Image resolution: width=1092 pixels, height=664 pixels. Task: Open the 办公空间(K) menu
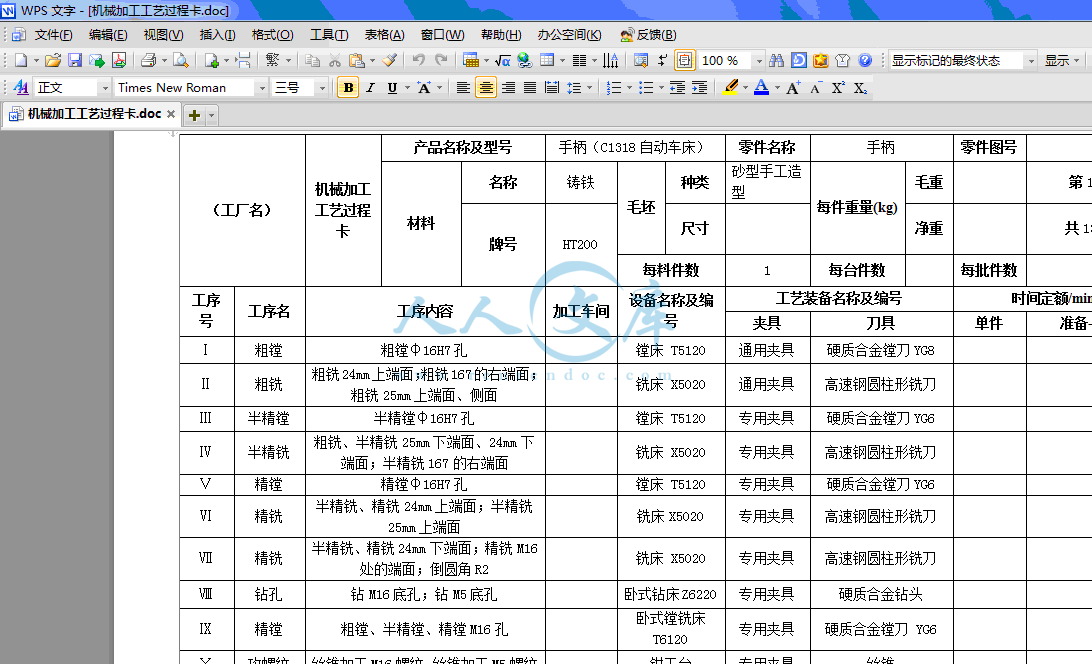(x=569, y=35)
